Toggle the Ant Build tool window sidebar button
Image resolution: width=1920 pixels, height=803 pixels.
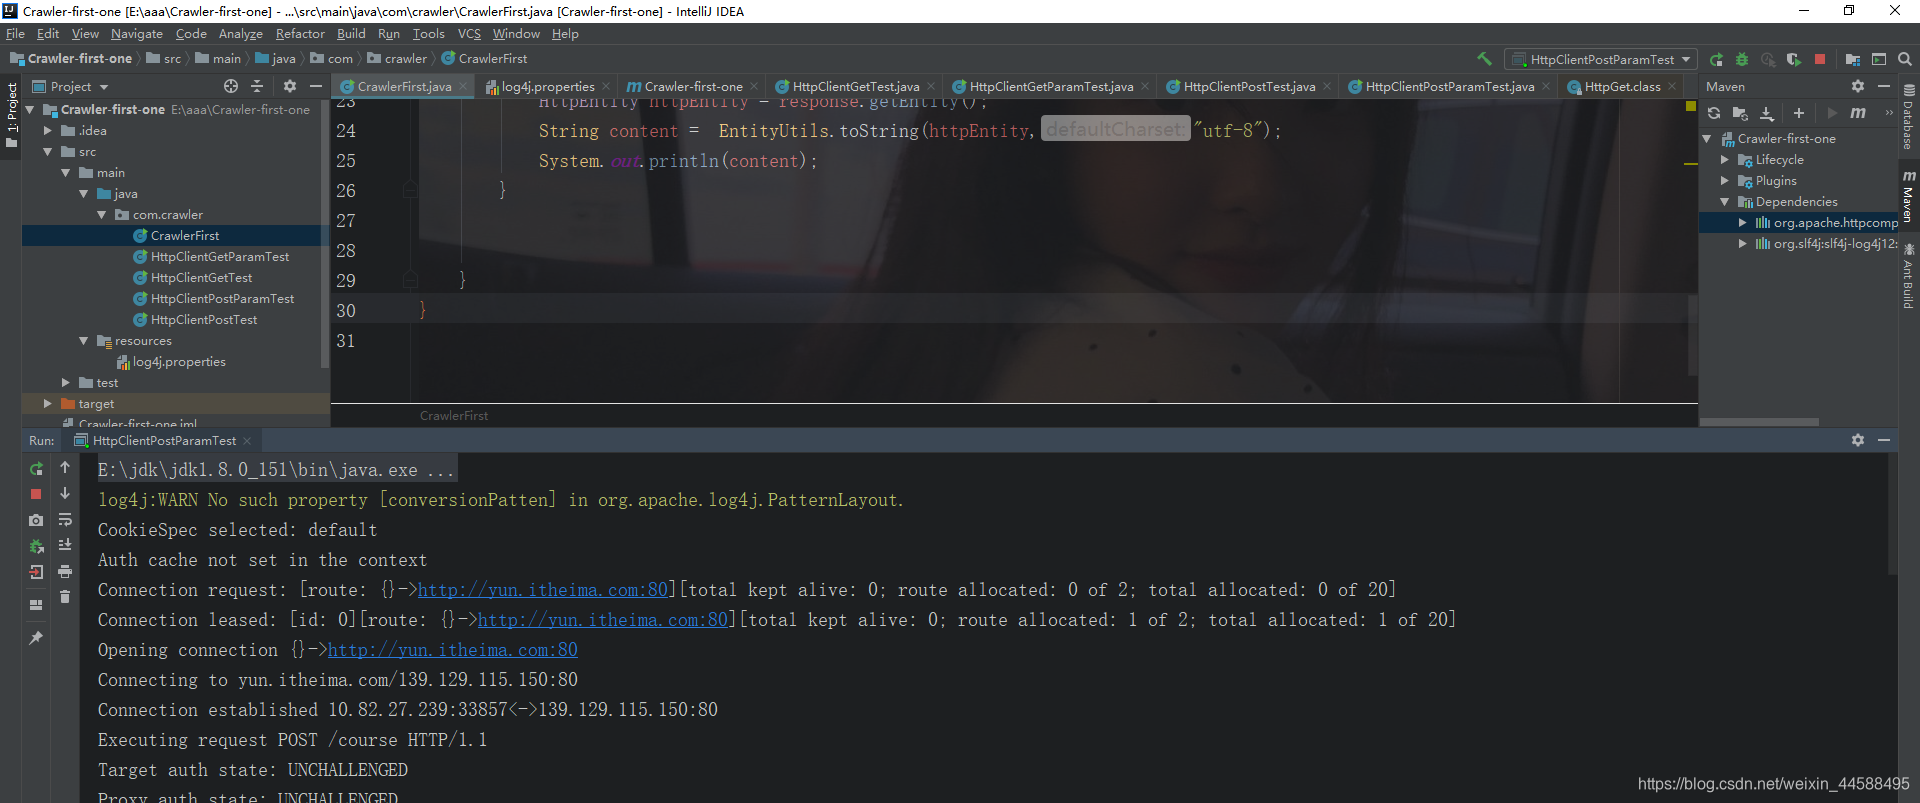(x=1908, y=276)
